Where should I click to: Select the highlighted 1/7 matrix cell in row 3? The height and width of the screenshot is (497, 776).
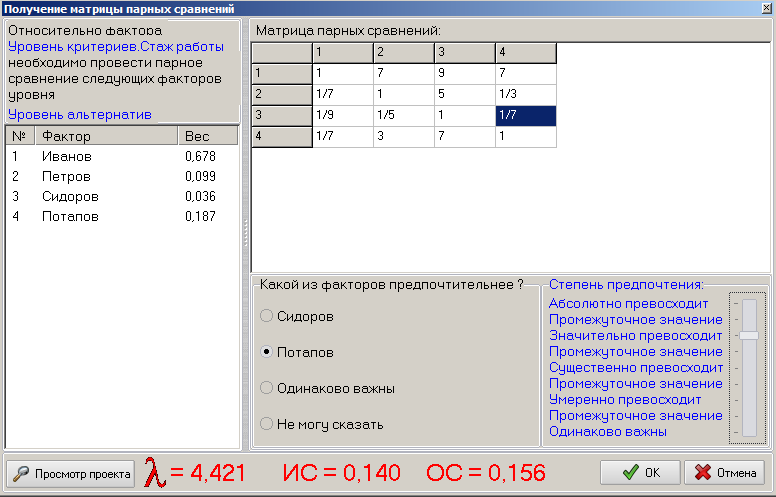coord(526,115)
